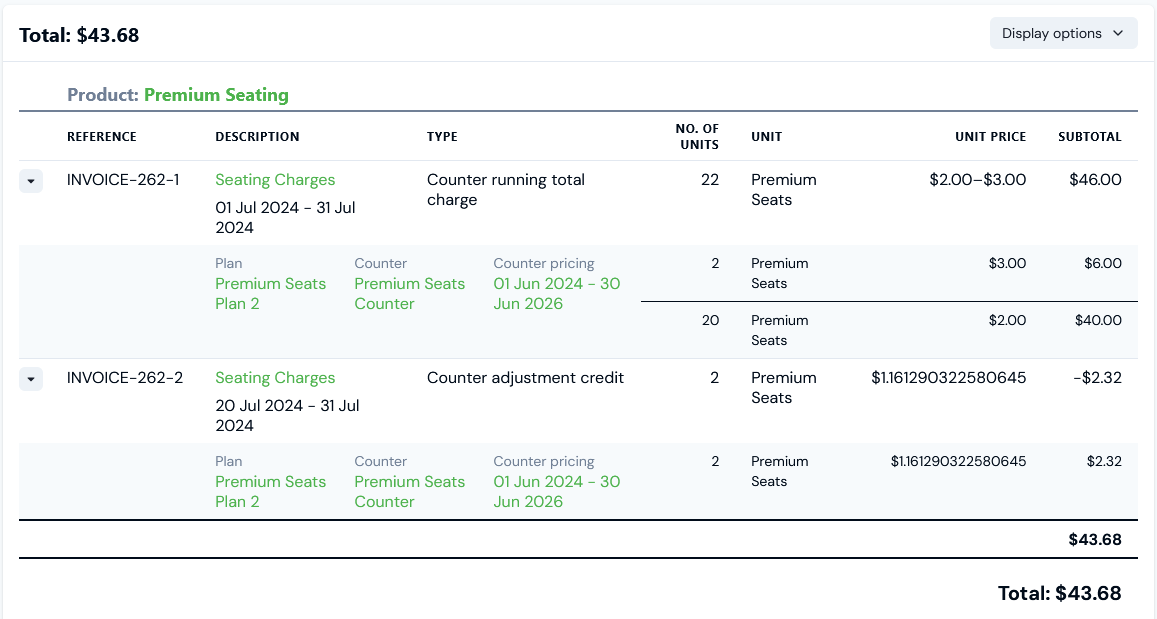This screenshot has width=1157, height=619.
Task: Select the INVOICE-262-1 reference text
Action: (123, 180)
